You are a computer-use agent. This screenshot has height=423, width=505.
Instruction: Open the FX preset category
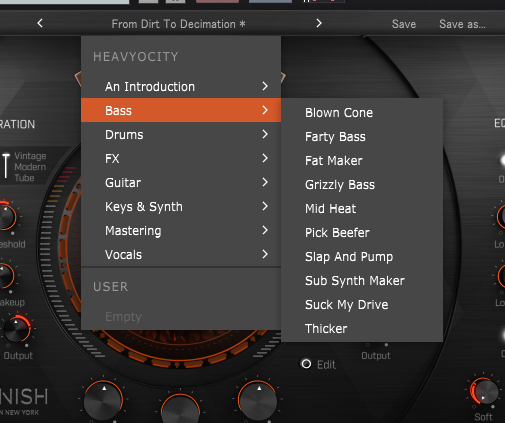[x=181, y=158]
